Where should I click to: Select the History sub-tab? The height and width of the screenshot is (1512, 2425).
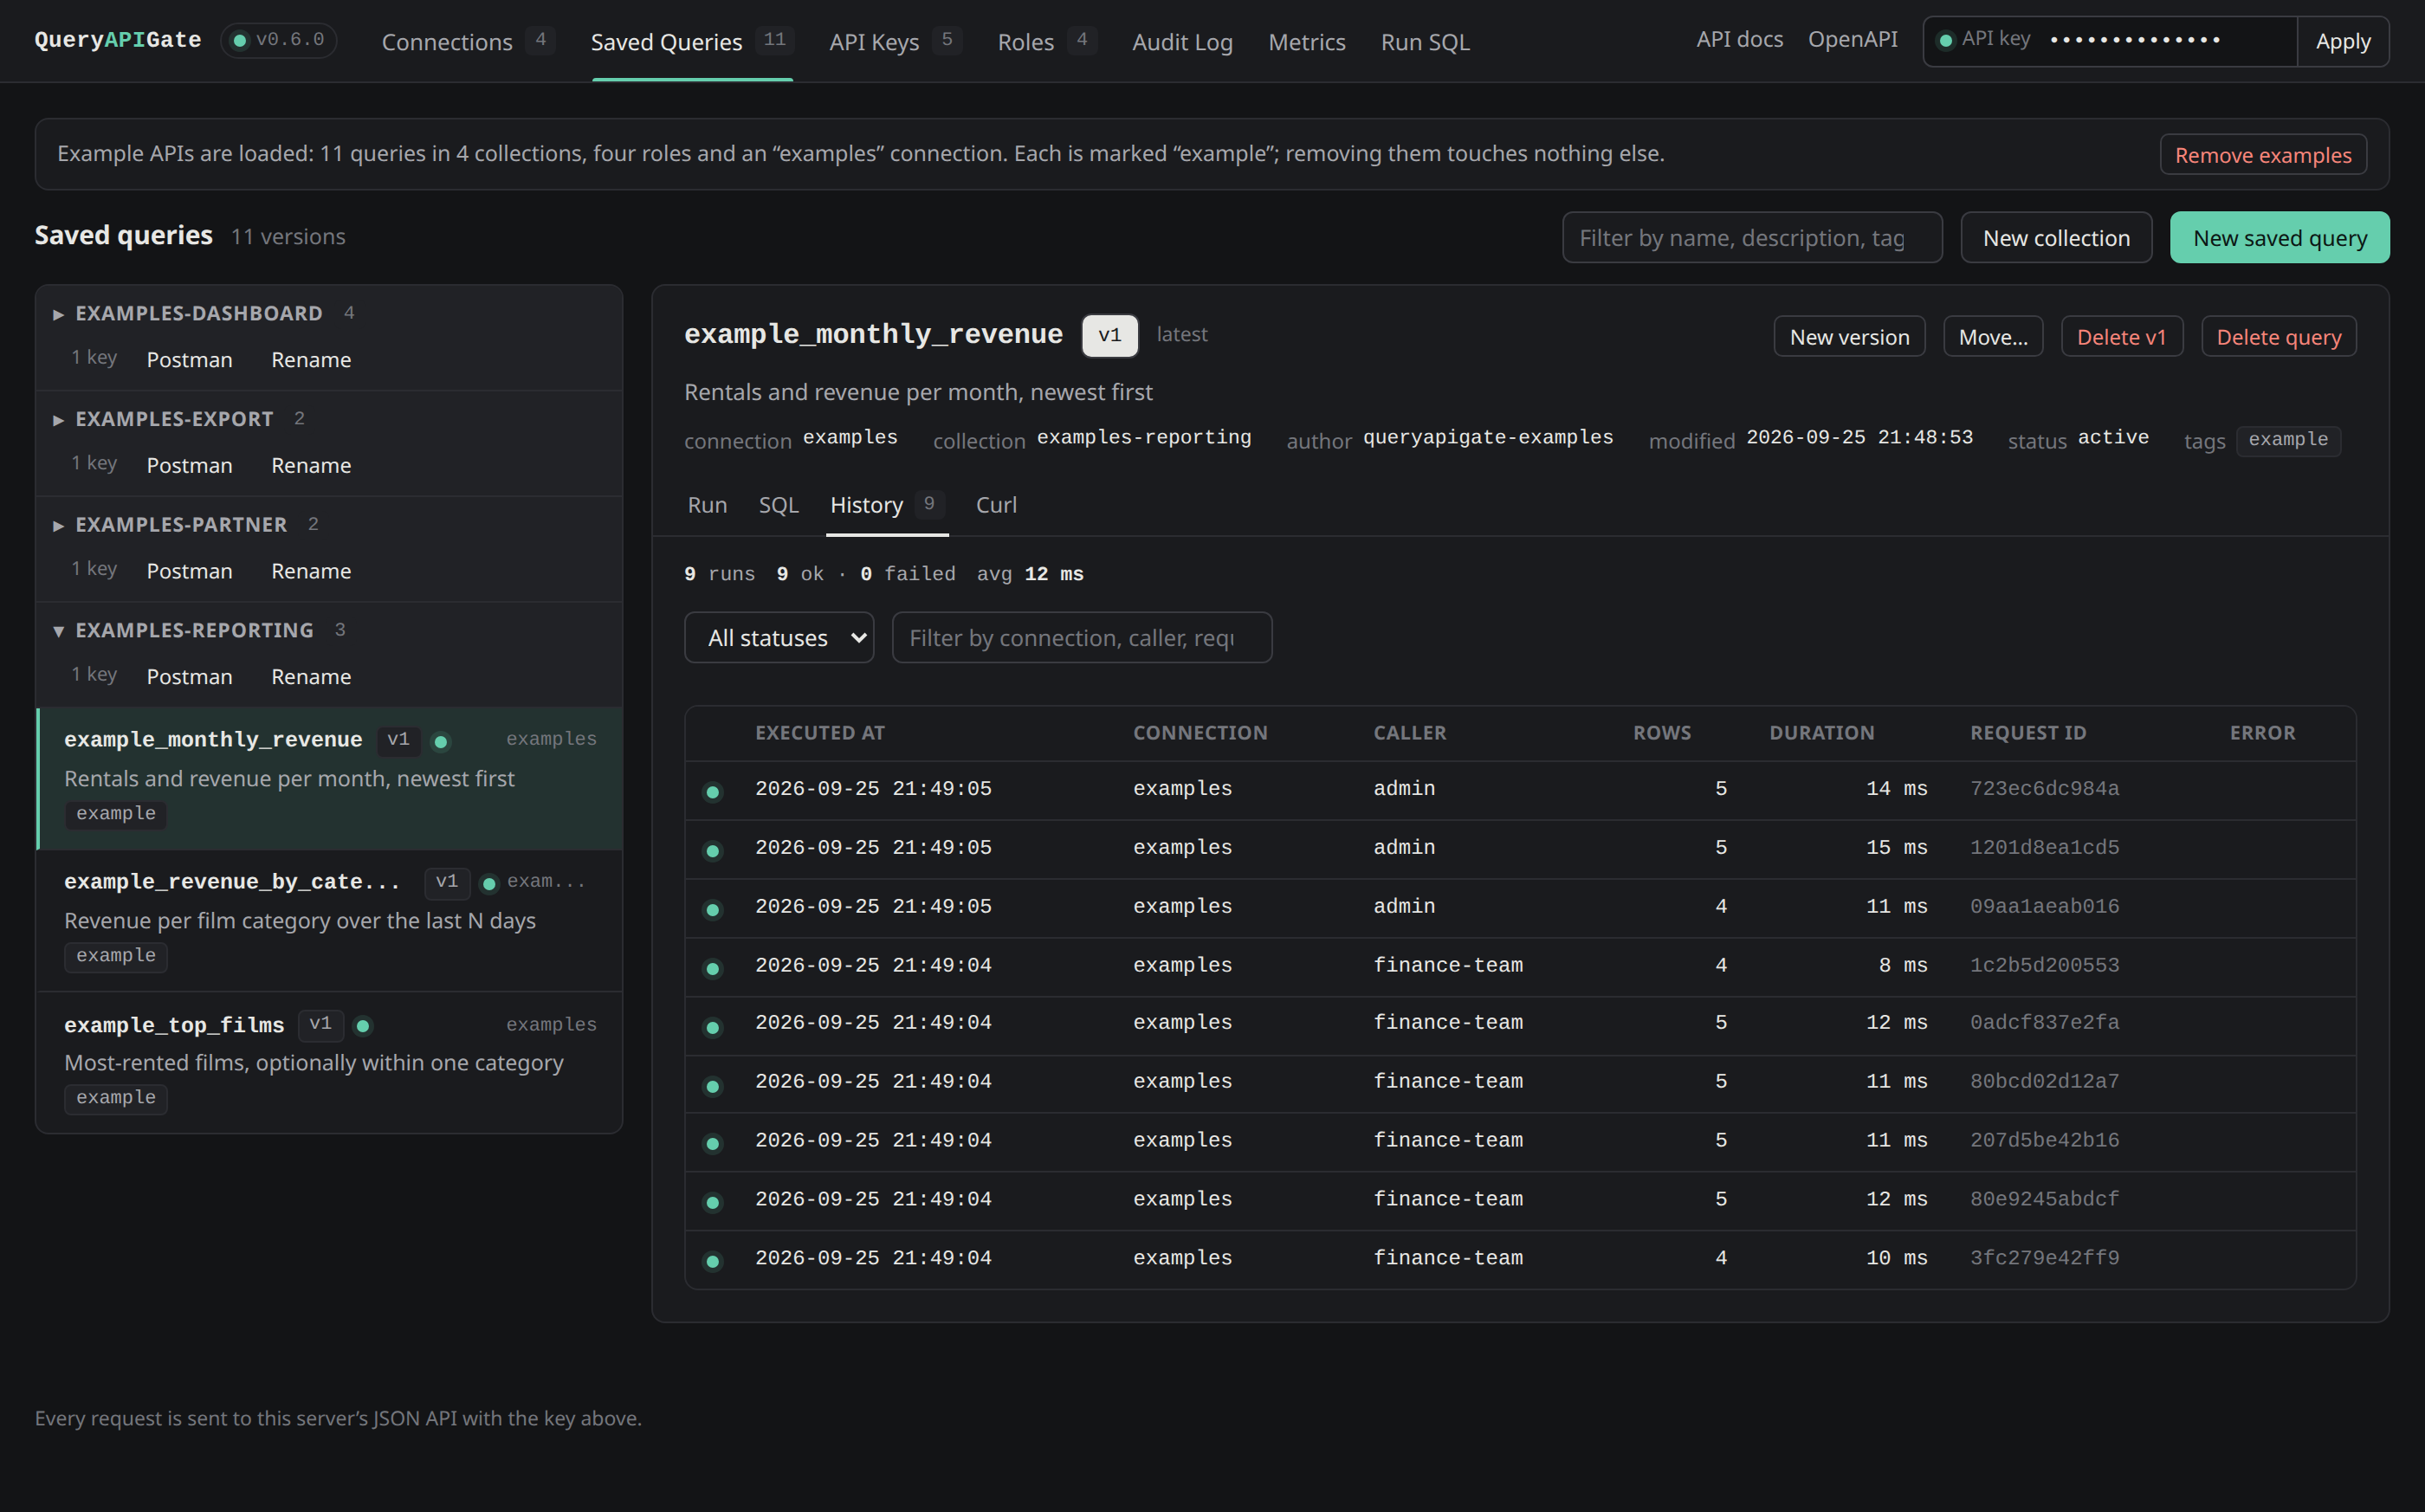click(886, 505)
